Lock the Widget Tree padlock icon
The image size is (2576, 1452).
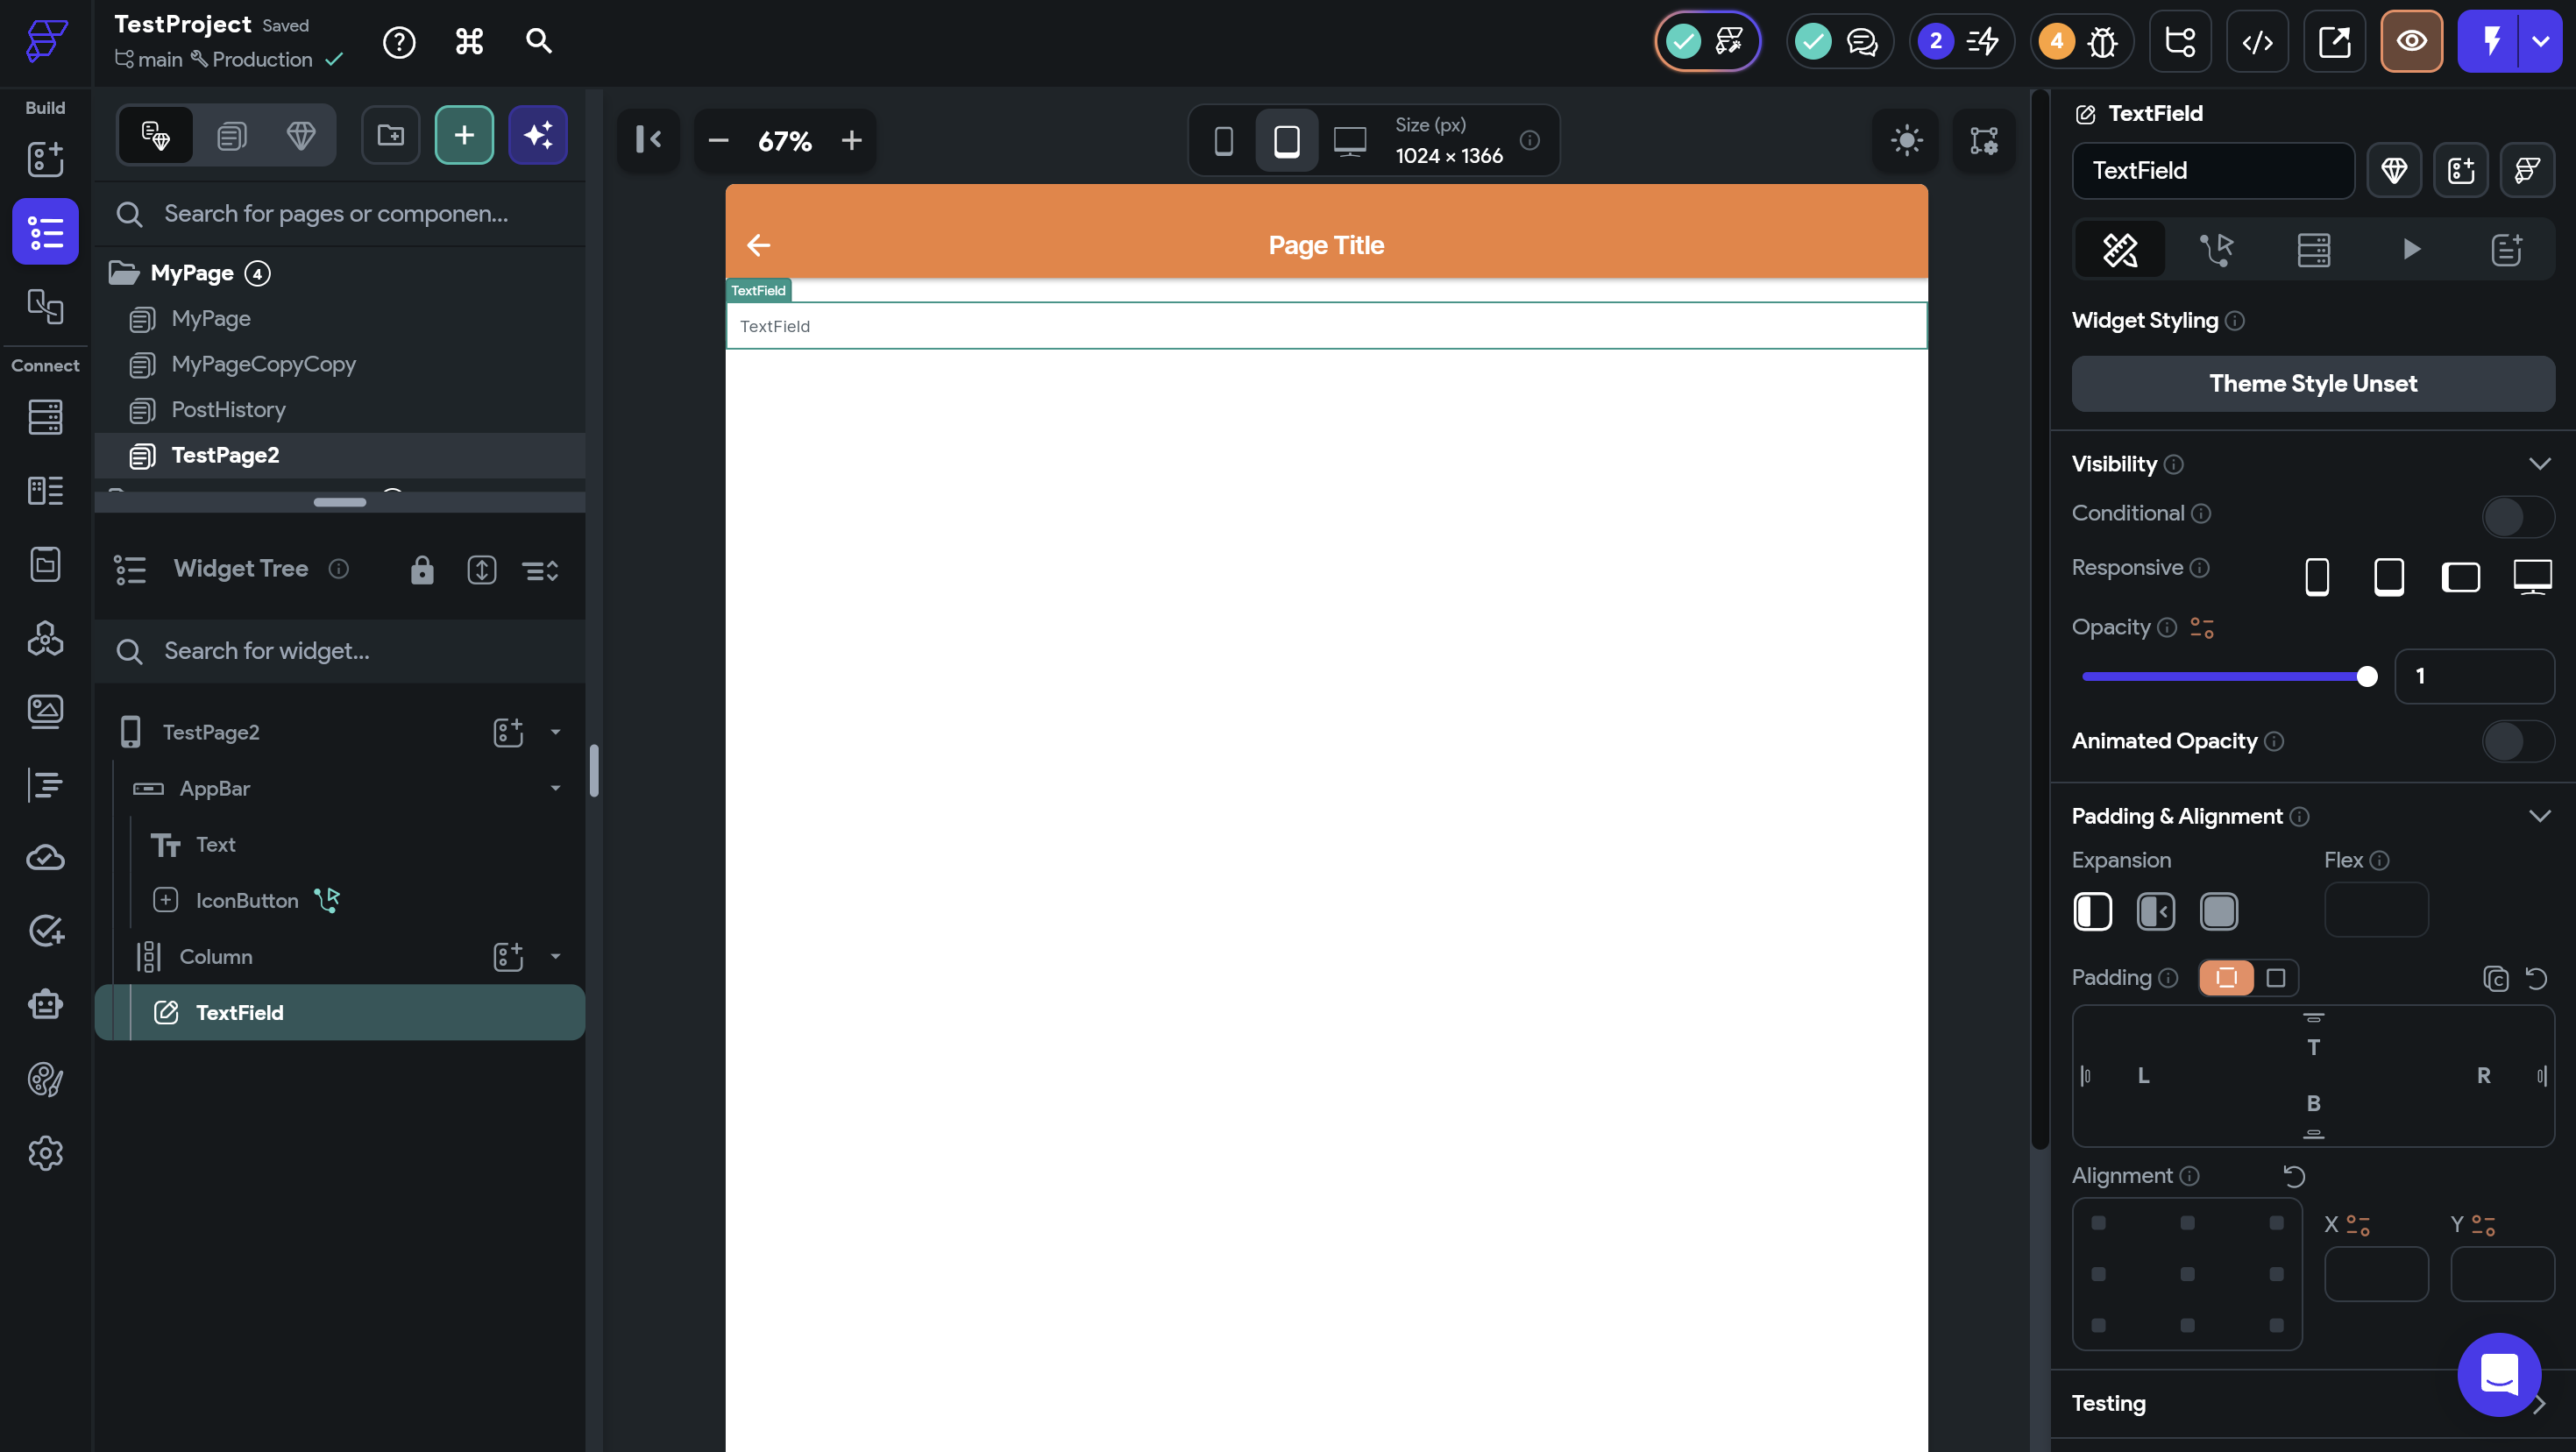point(422,570)
